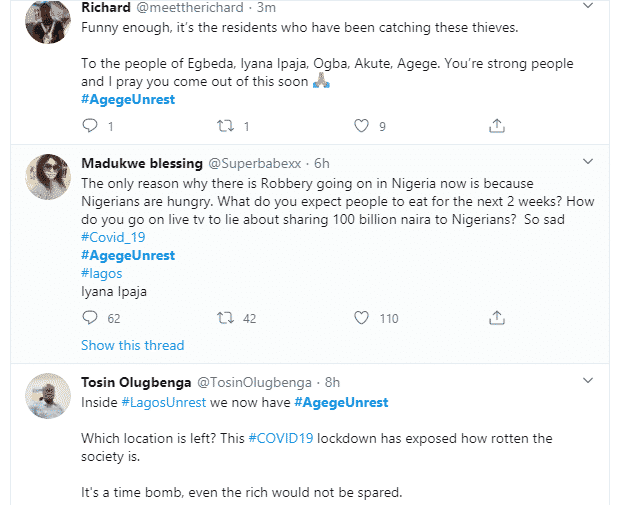Open #lagos hashtag link
The width and height of the screenshot is (619, 505).
[x=100, y=273]
